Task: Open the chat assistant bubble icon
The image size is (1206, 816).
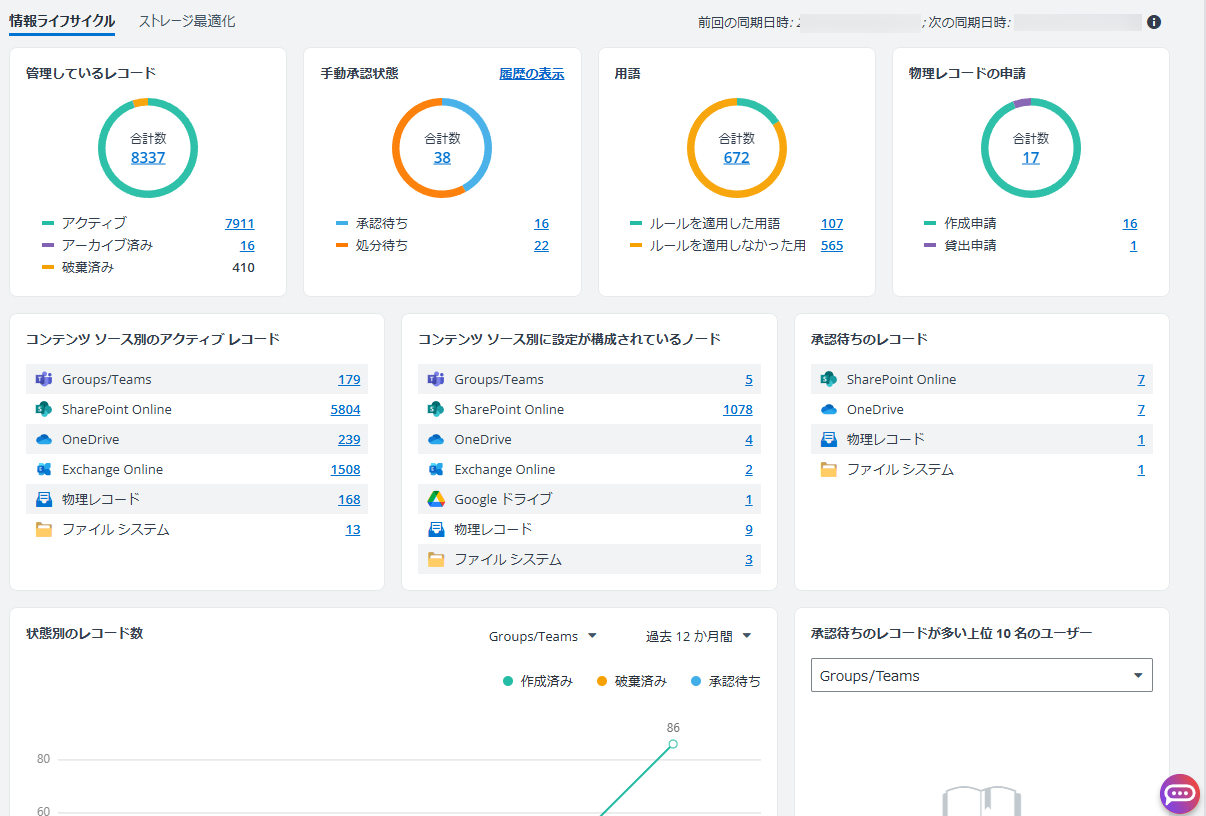Action: point(1180,793)
